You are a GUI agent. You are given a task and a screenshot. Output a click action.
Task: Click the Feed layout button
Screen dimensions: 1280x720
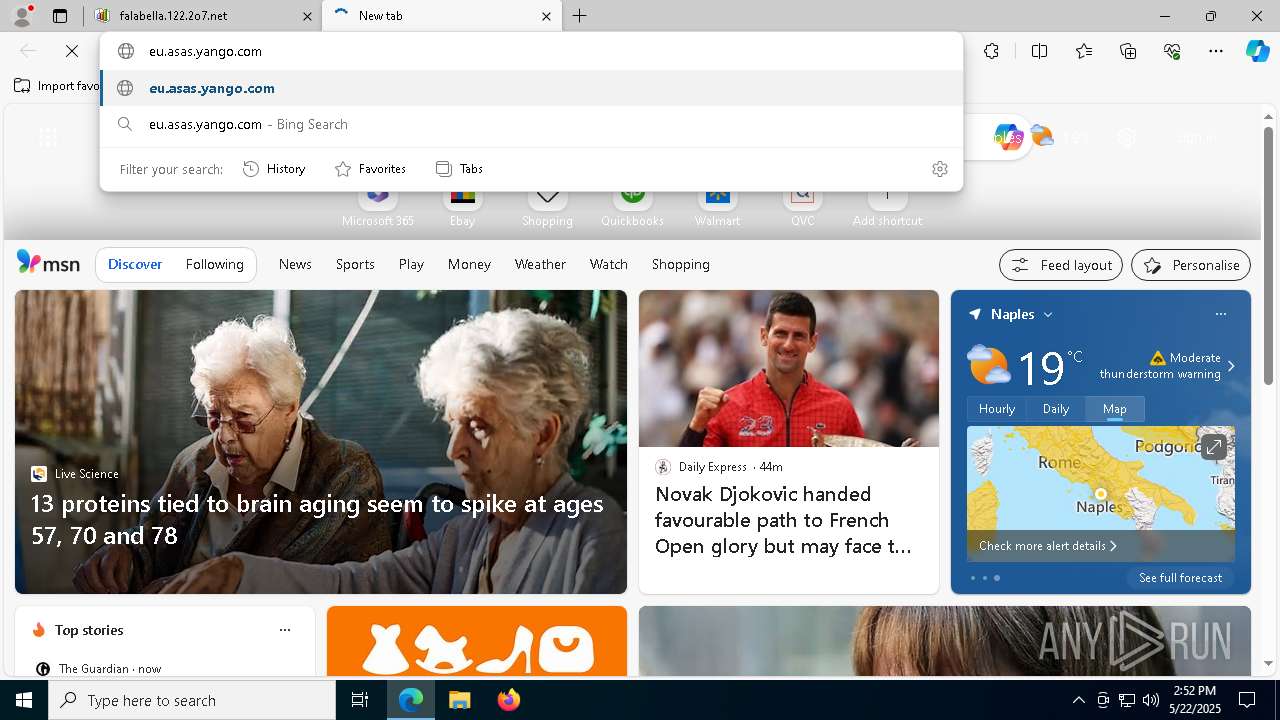(1061, 265)
